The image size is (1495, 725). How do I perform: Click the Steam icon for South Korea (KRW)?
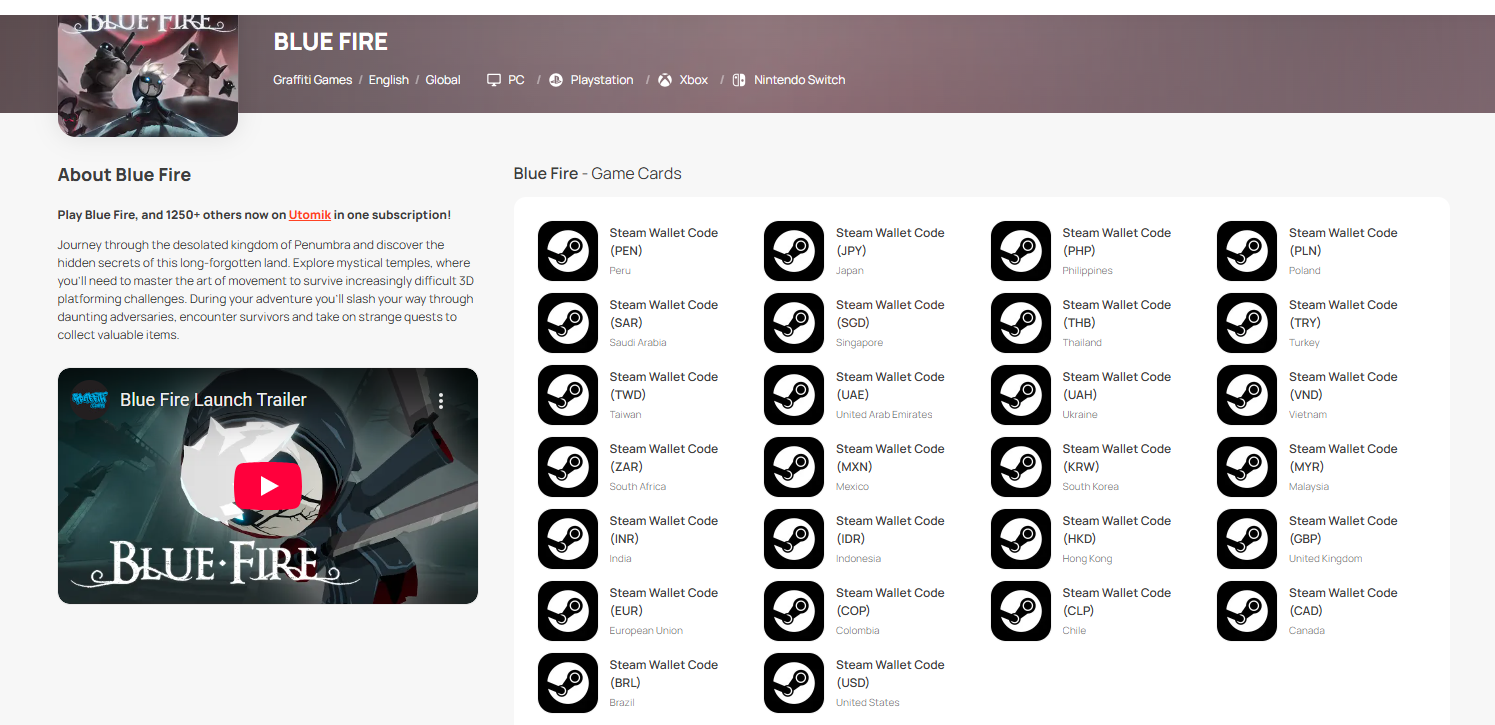1021,467
